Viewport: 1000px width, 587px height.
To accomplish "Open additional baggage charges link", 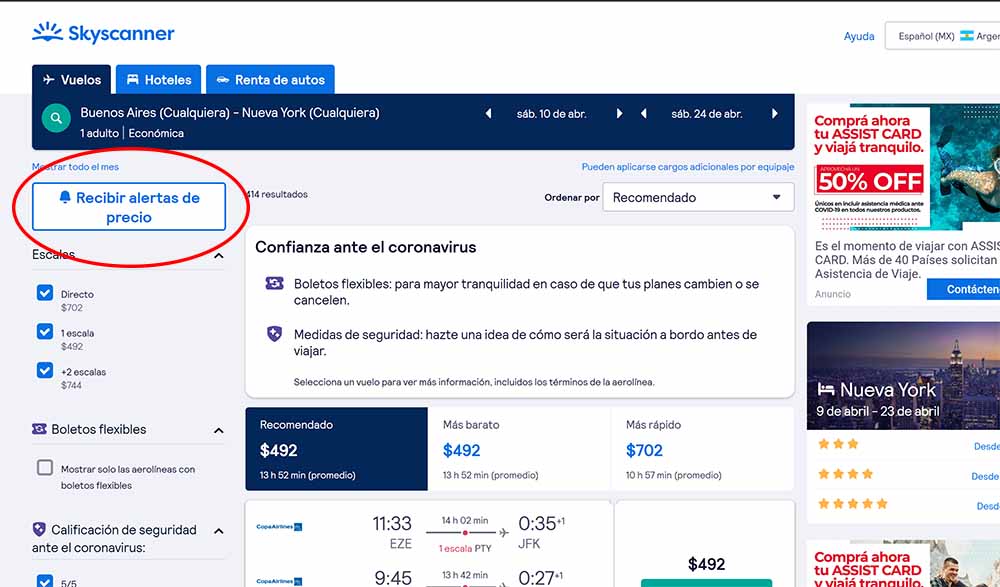I will click(688, 167).
